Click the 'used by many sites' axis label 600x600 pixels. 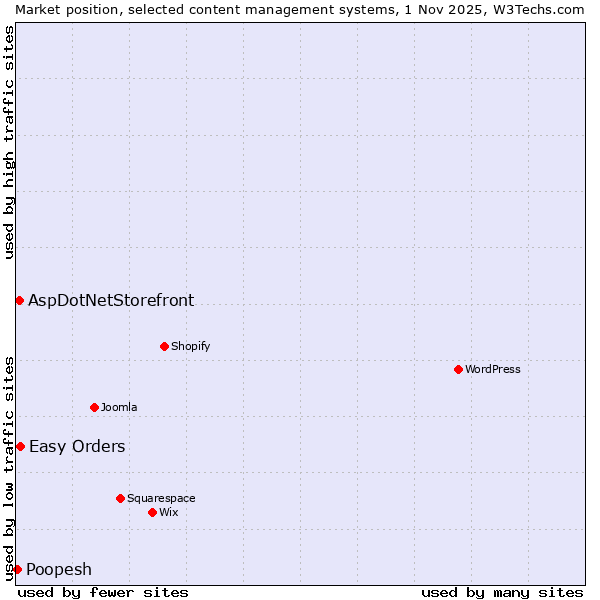pyautogui.click(x=502, y=592)
